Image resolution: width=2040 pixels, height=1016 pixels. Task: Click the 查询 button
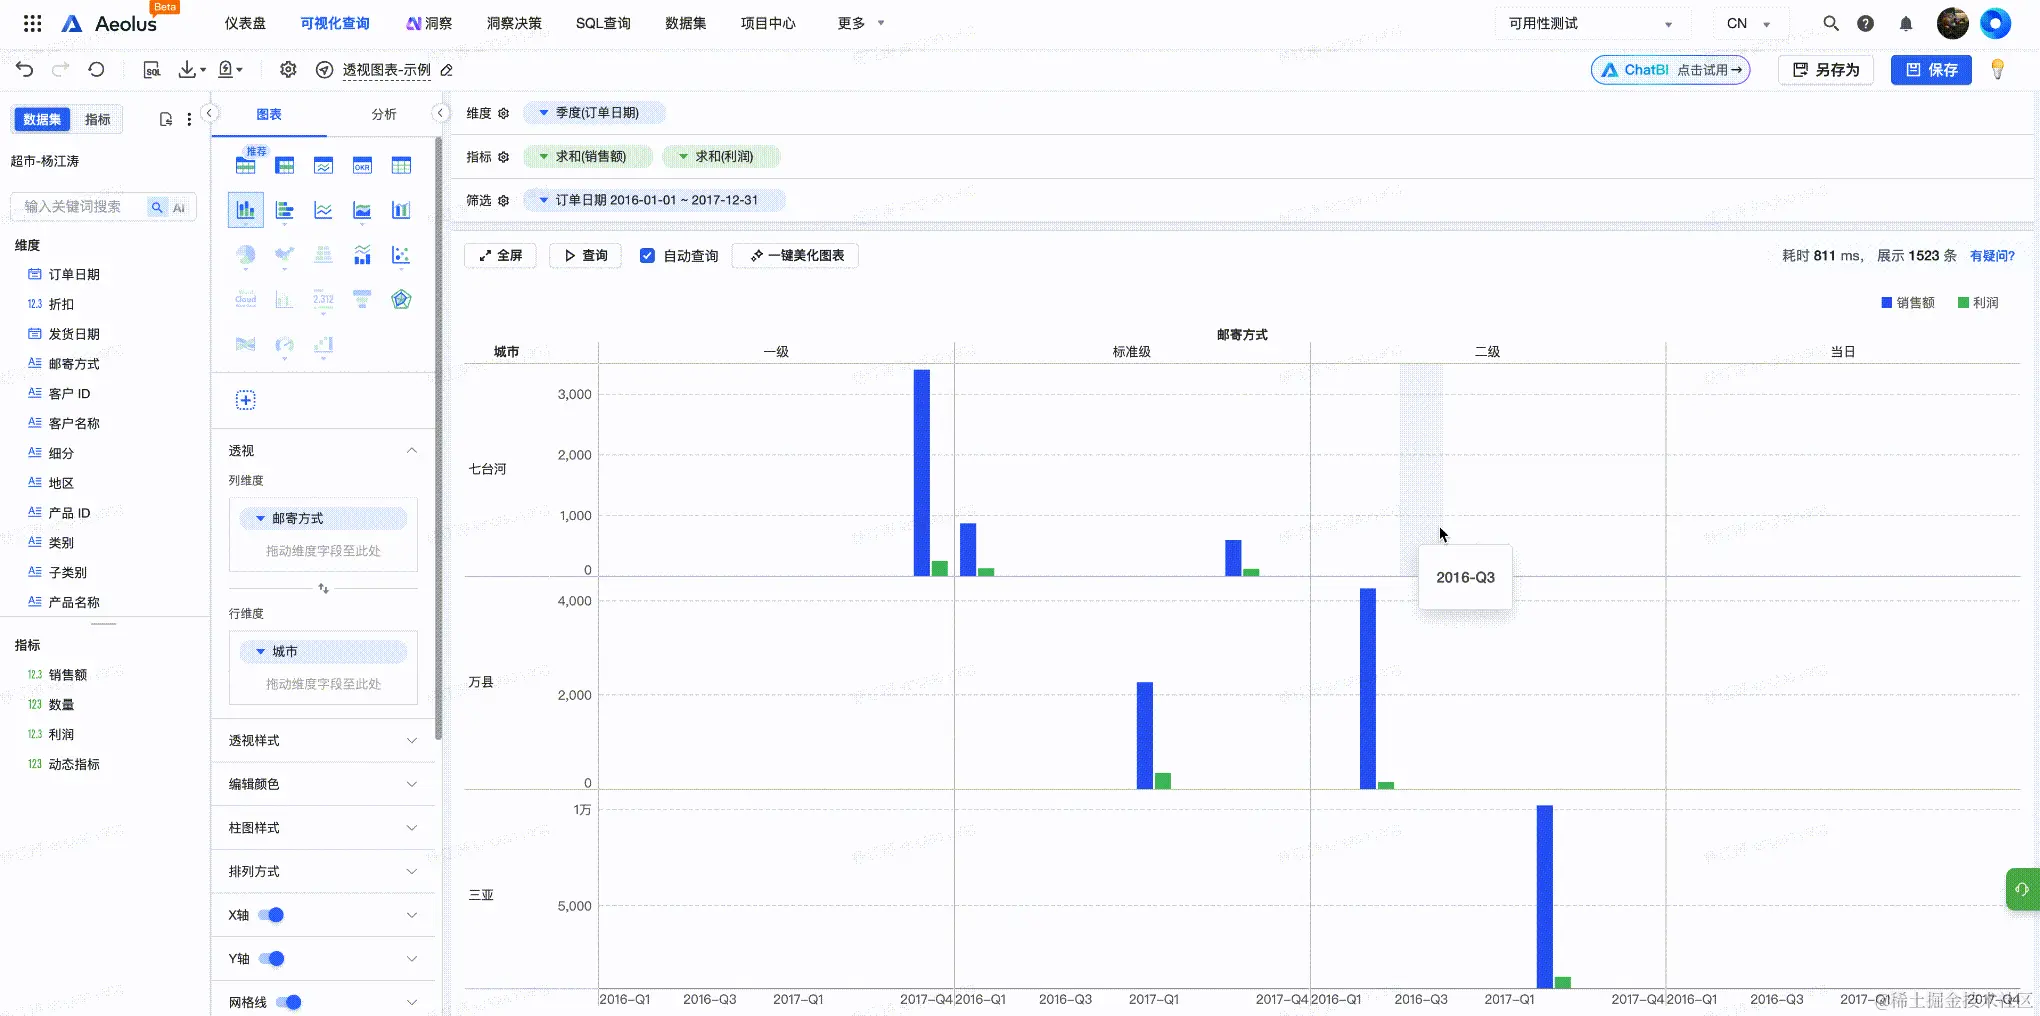pos(586,255)
